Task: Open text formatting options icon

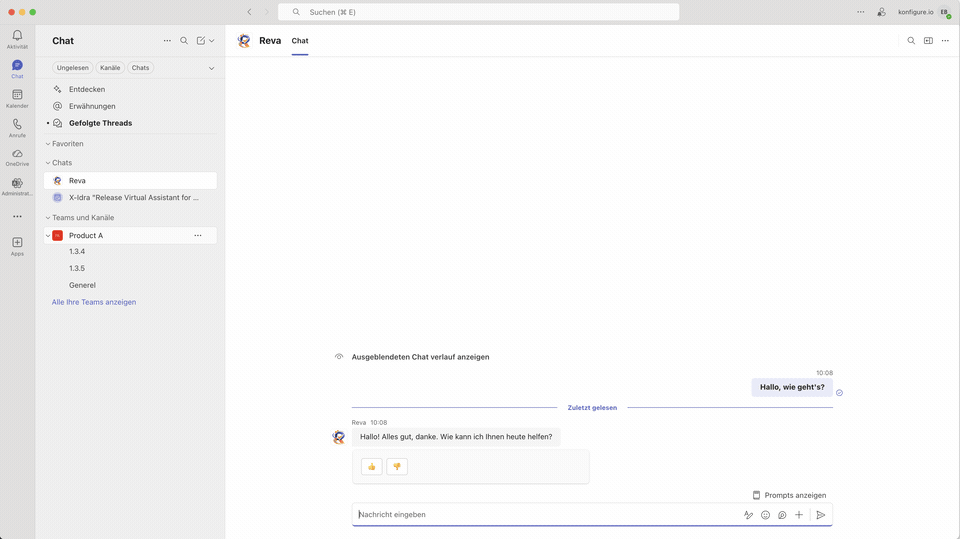Action: tap(748, 515)
